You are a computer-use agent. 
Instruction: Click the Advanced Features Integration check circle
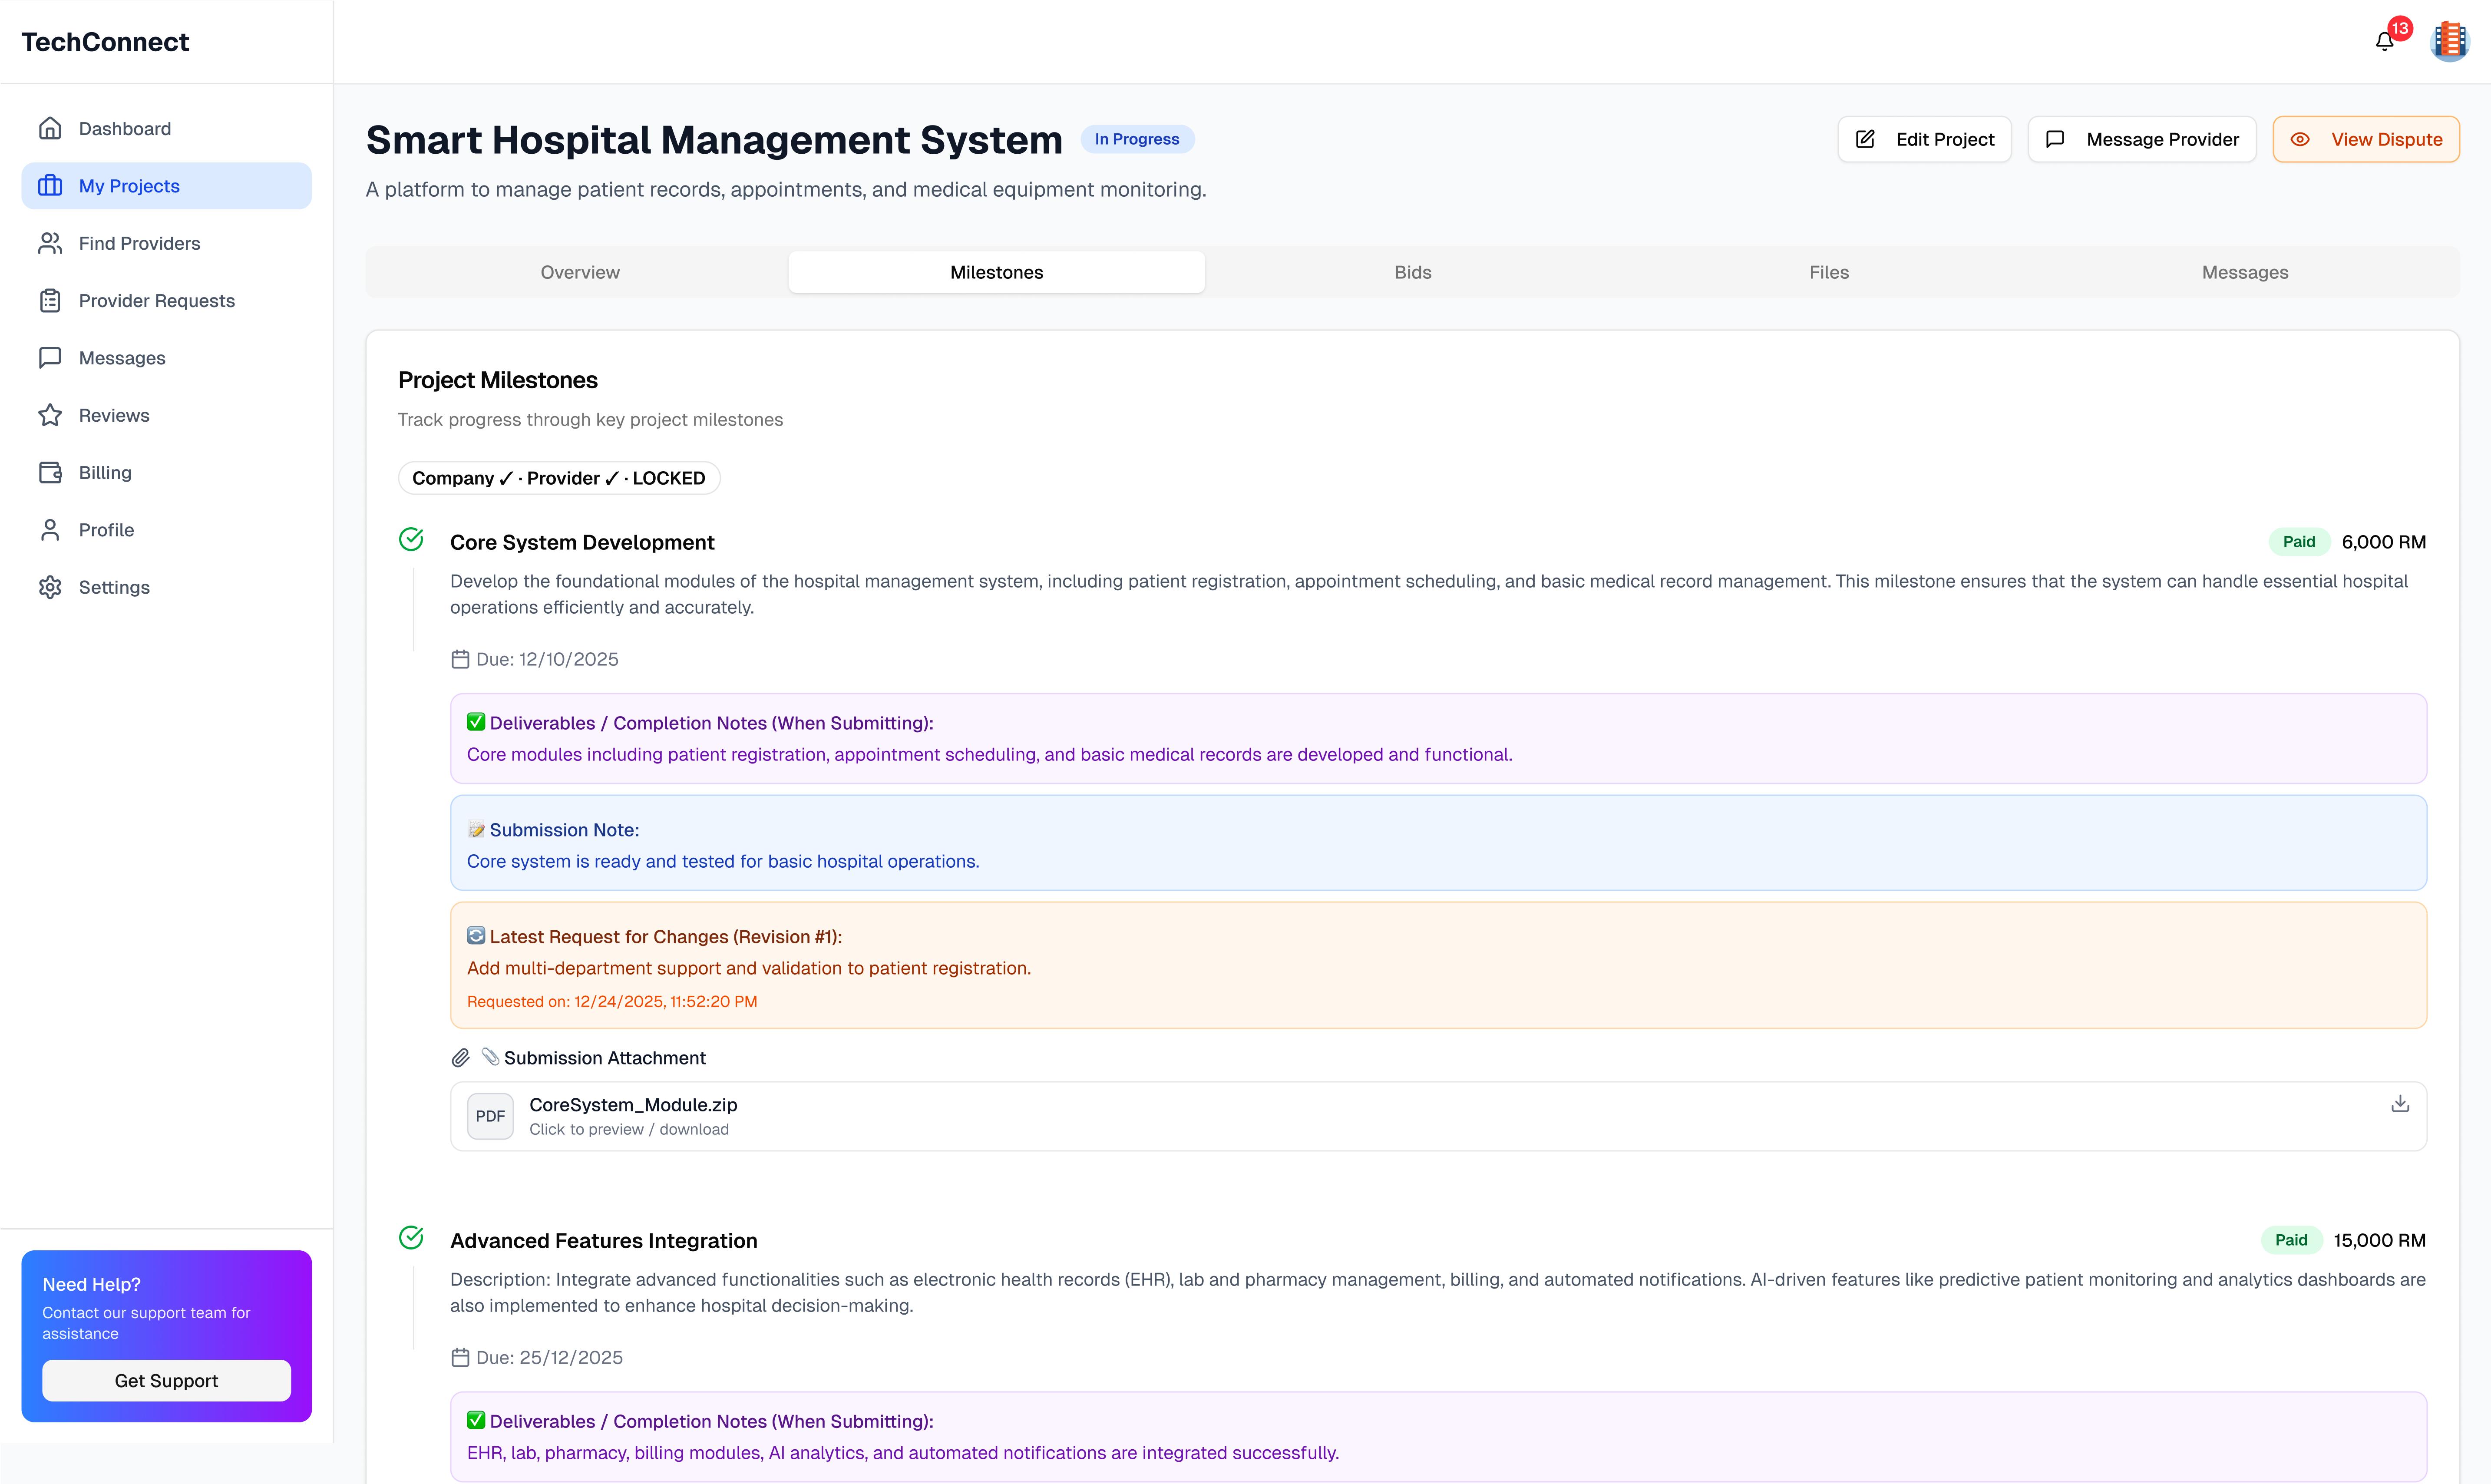click(411, 1238)
